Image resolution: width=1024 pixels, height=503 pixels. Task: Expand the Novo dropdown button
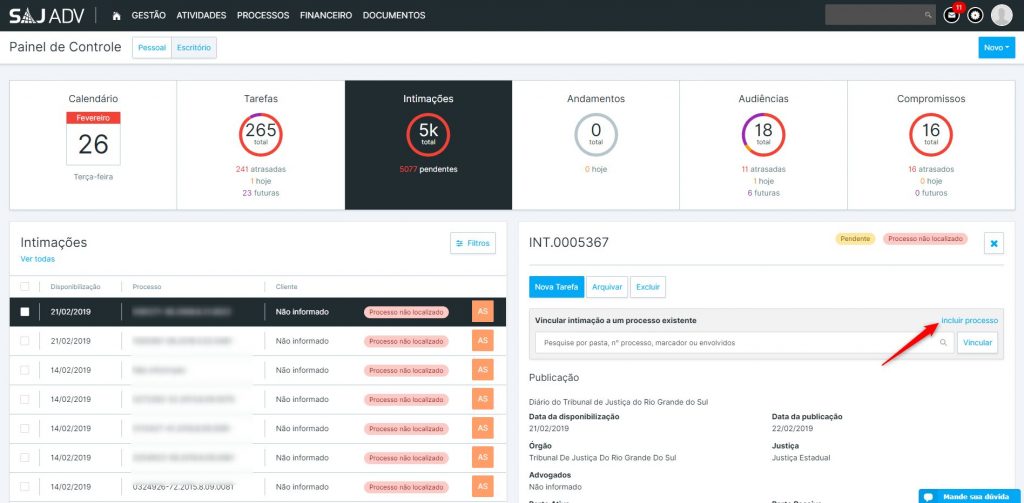coord(996,47)
